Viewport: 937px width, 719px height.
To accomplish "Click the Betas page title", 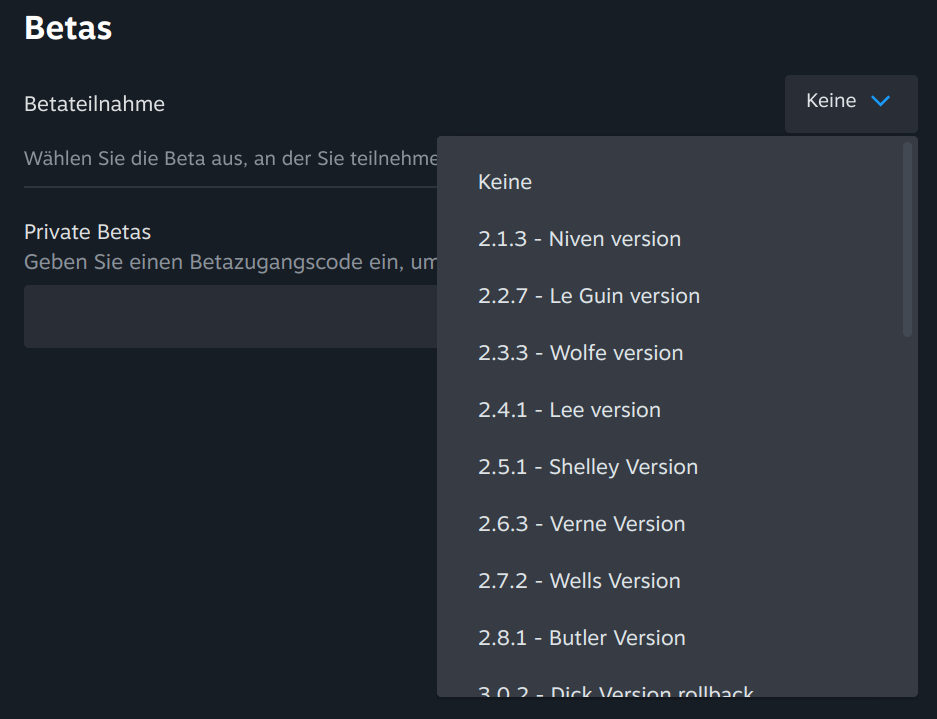I will coord(68,28).
